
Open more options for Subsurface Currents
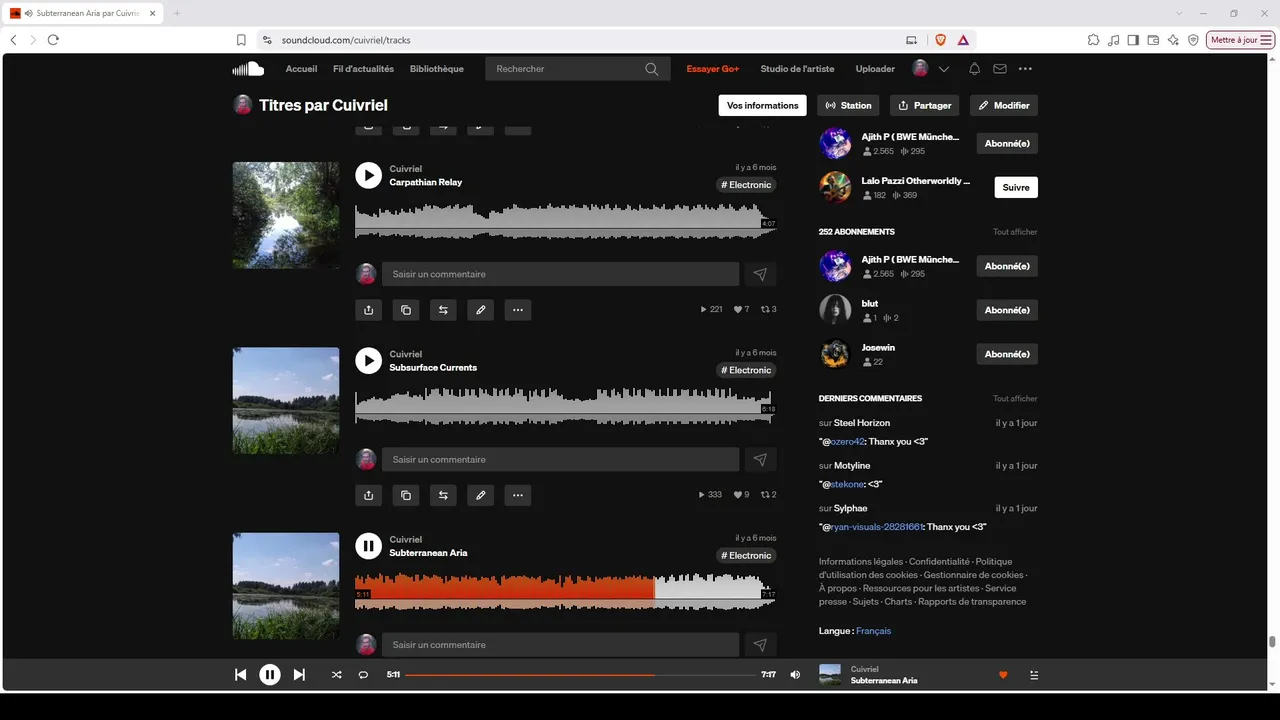point(518,495)
